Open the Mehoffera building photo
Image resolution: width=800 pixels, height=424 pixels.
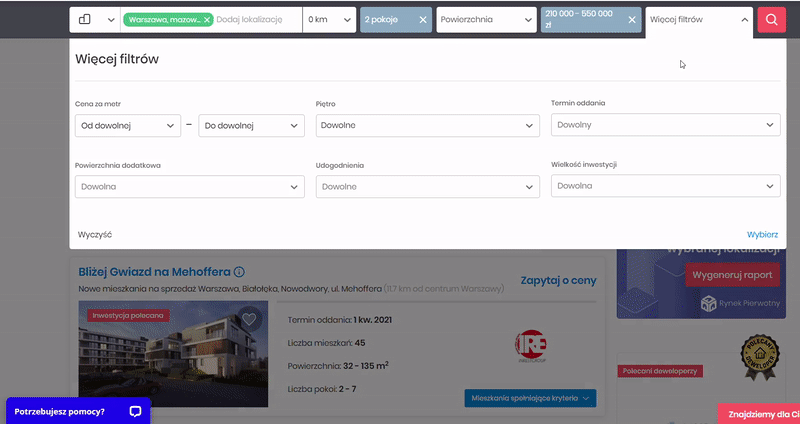(x=173, y=354)
